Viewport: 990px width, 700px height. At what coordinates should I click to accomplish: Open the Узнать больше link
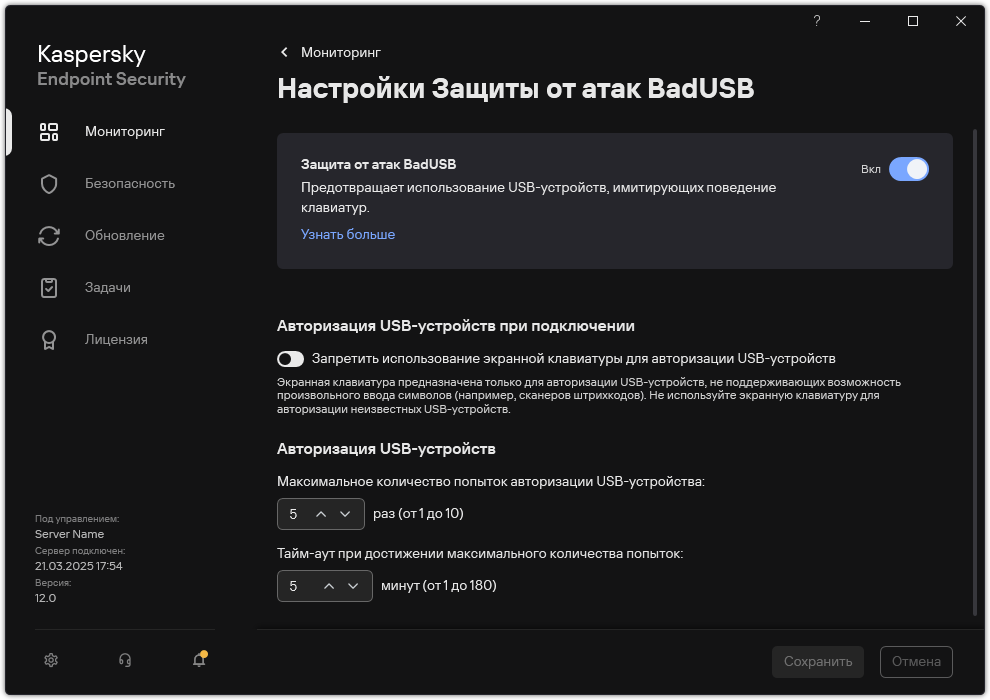(x=348, y=234)
